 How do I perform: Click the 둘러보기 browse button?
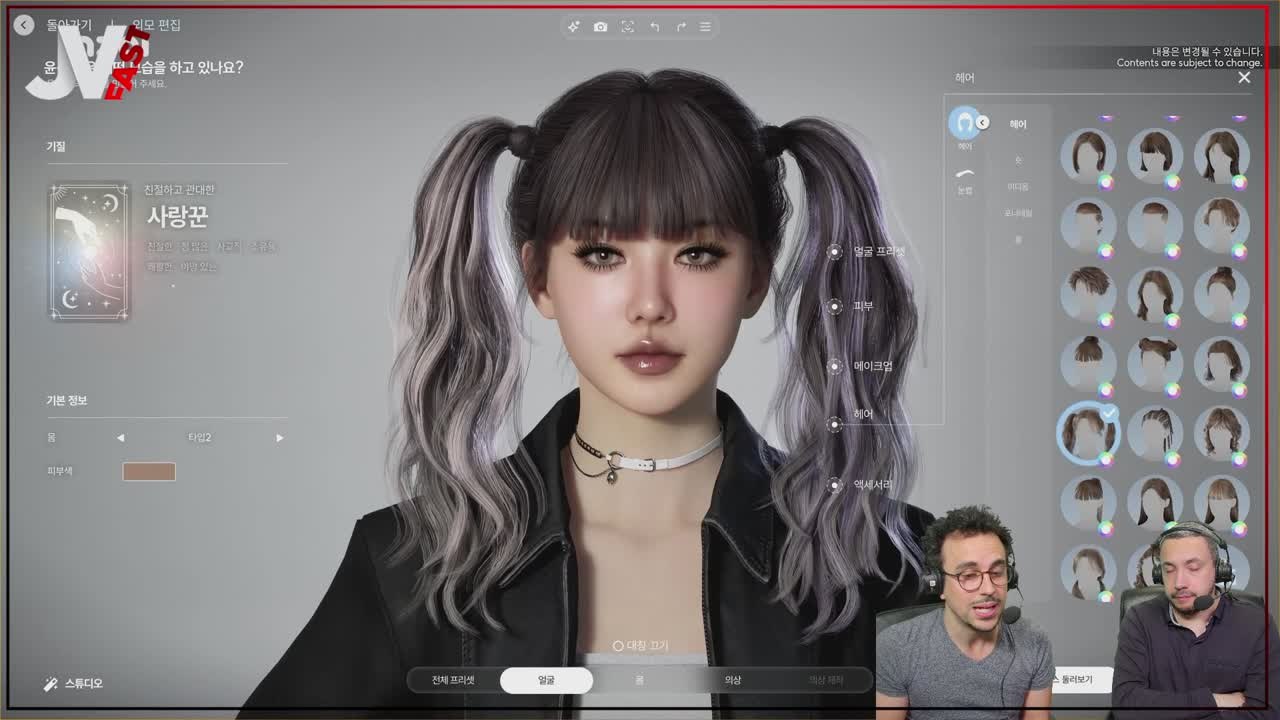1080,680
